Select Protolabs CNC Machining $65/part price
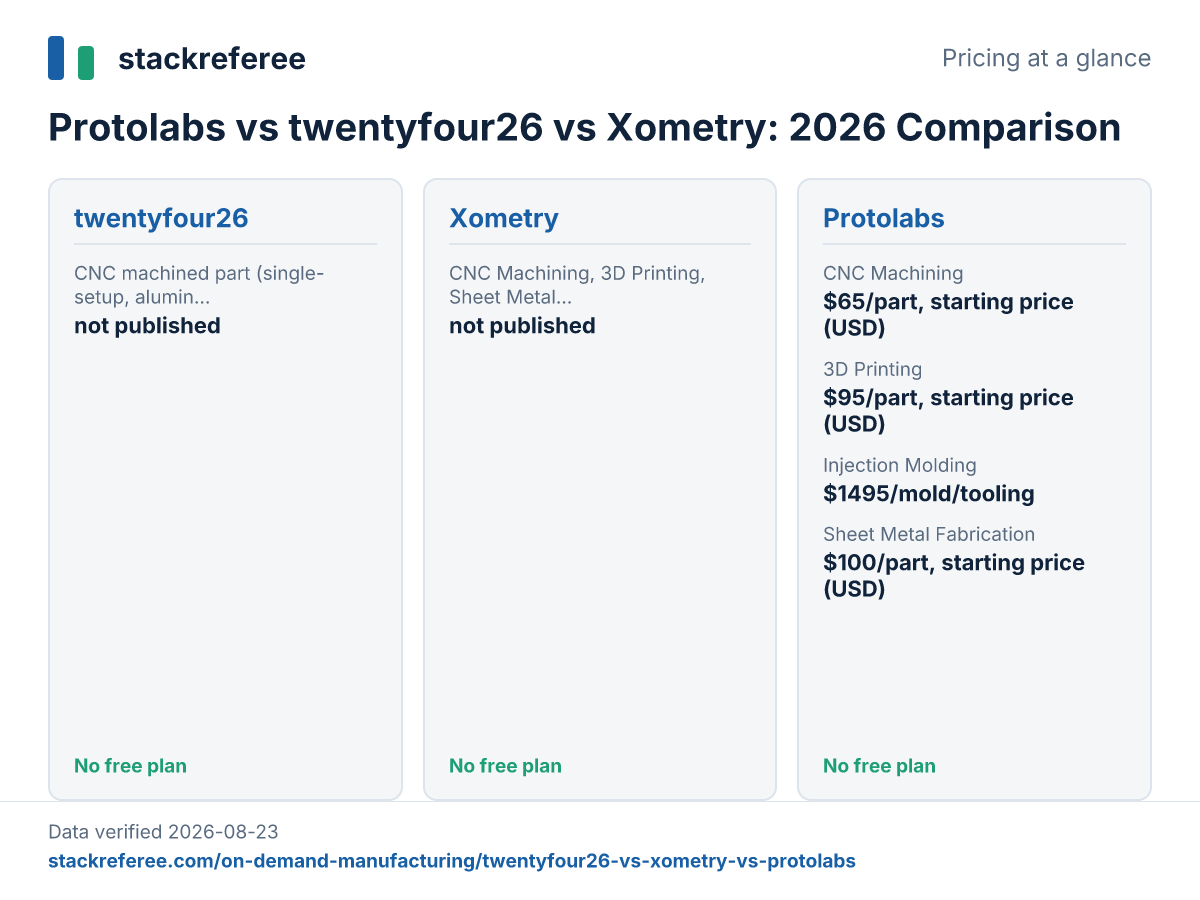This screenshot has width=1200, height=900. click(x=948, y=315)
